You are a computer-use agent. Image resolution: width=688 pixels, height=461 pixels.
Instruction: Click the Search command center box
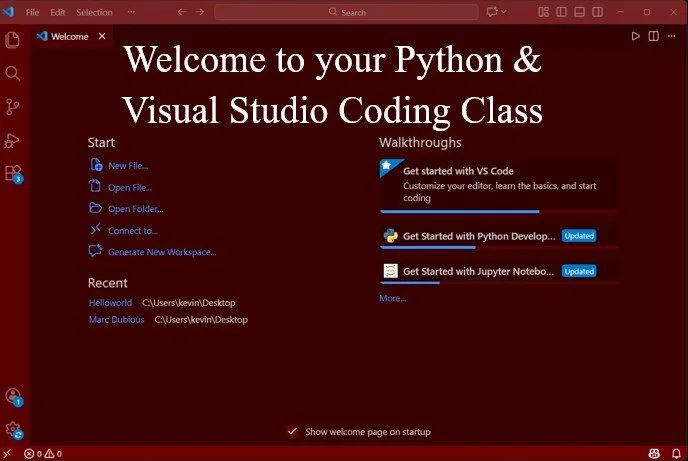346,12
